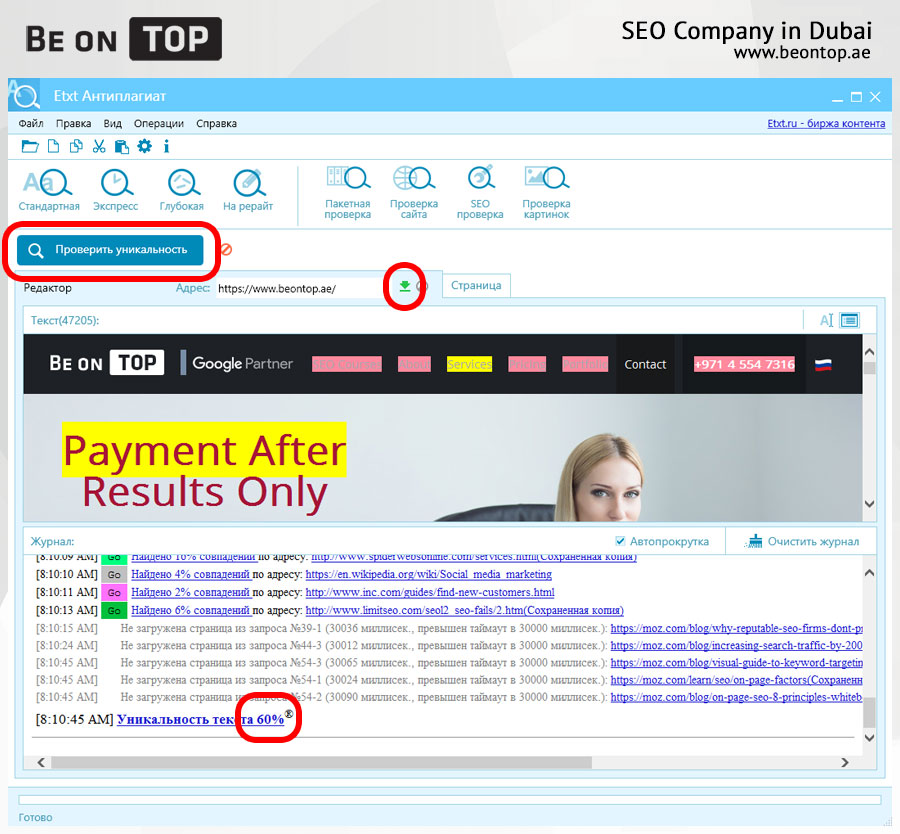This screenshot has width=900, height=834.
Task: Open file with the folder toolbar icon
Action: point(30,146)
